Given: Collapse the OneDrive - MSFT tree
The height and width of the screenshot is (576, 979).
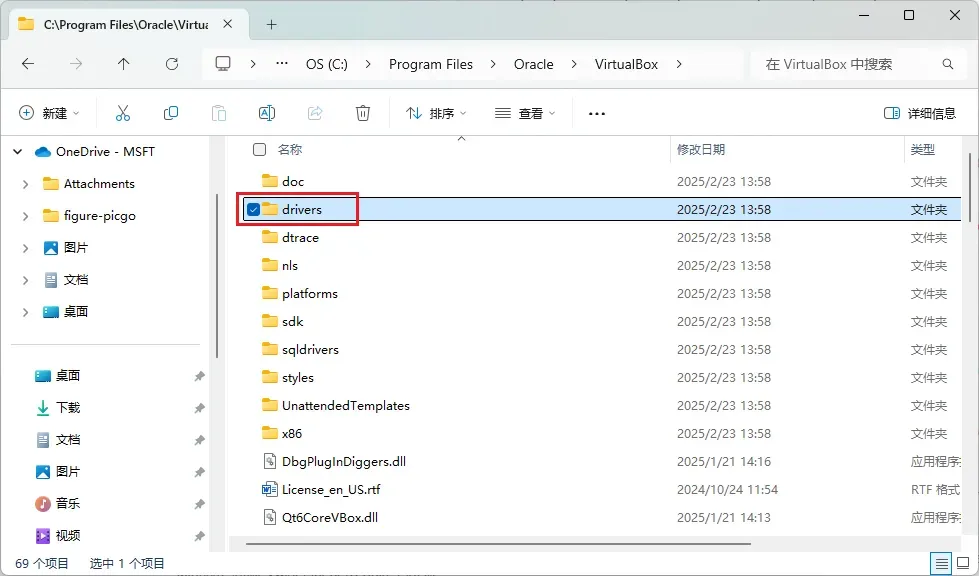Looking at the screenshot, I should (x=17, y=152).
